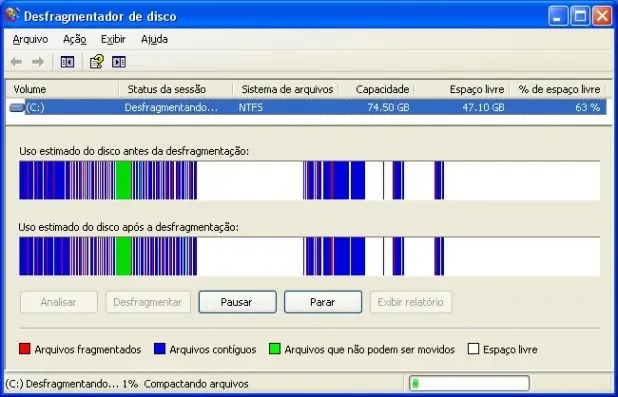Open the Arquivo menu

click(30, 39)
